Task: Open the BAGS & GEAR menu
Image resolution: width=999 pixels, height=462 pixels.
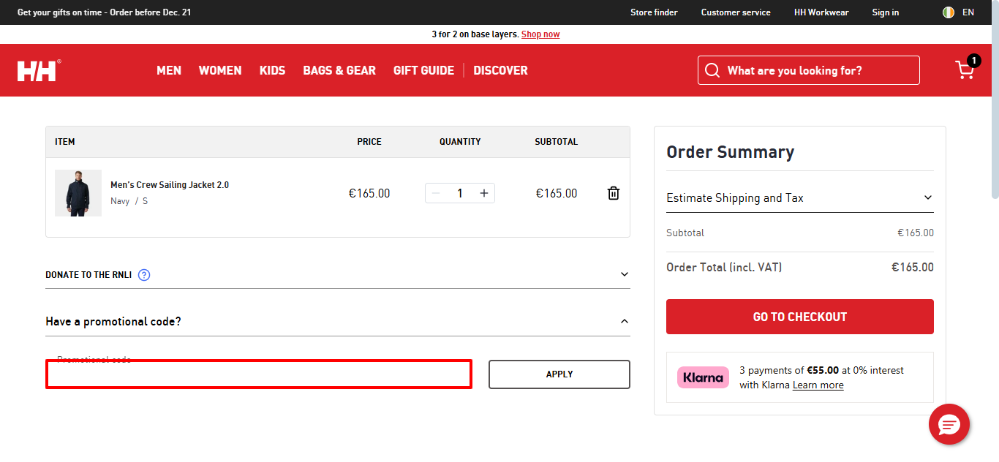Action: click(339, 71)
